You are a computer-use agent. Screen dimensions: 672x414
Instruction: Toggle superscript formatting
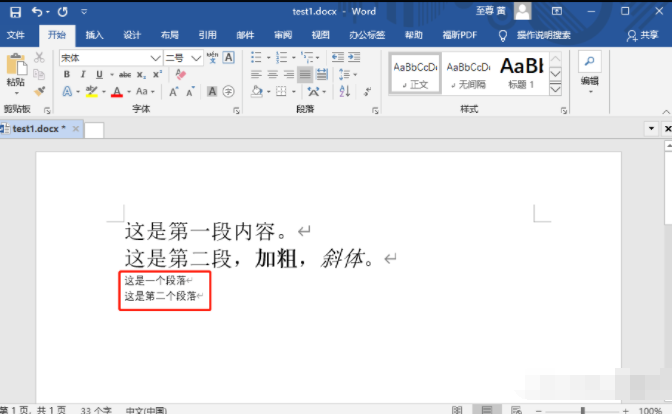tap(157, 75)
